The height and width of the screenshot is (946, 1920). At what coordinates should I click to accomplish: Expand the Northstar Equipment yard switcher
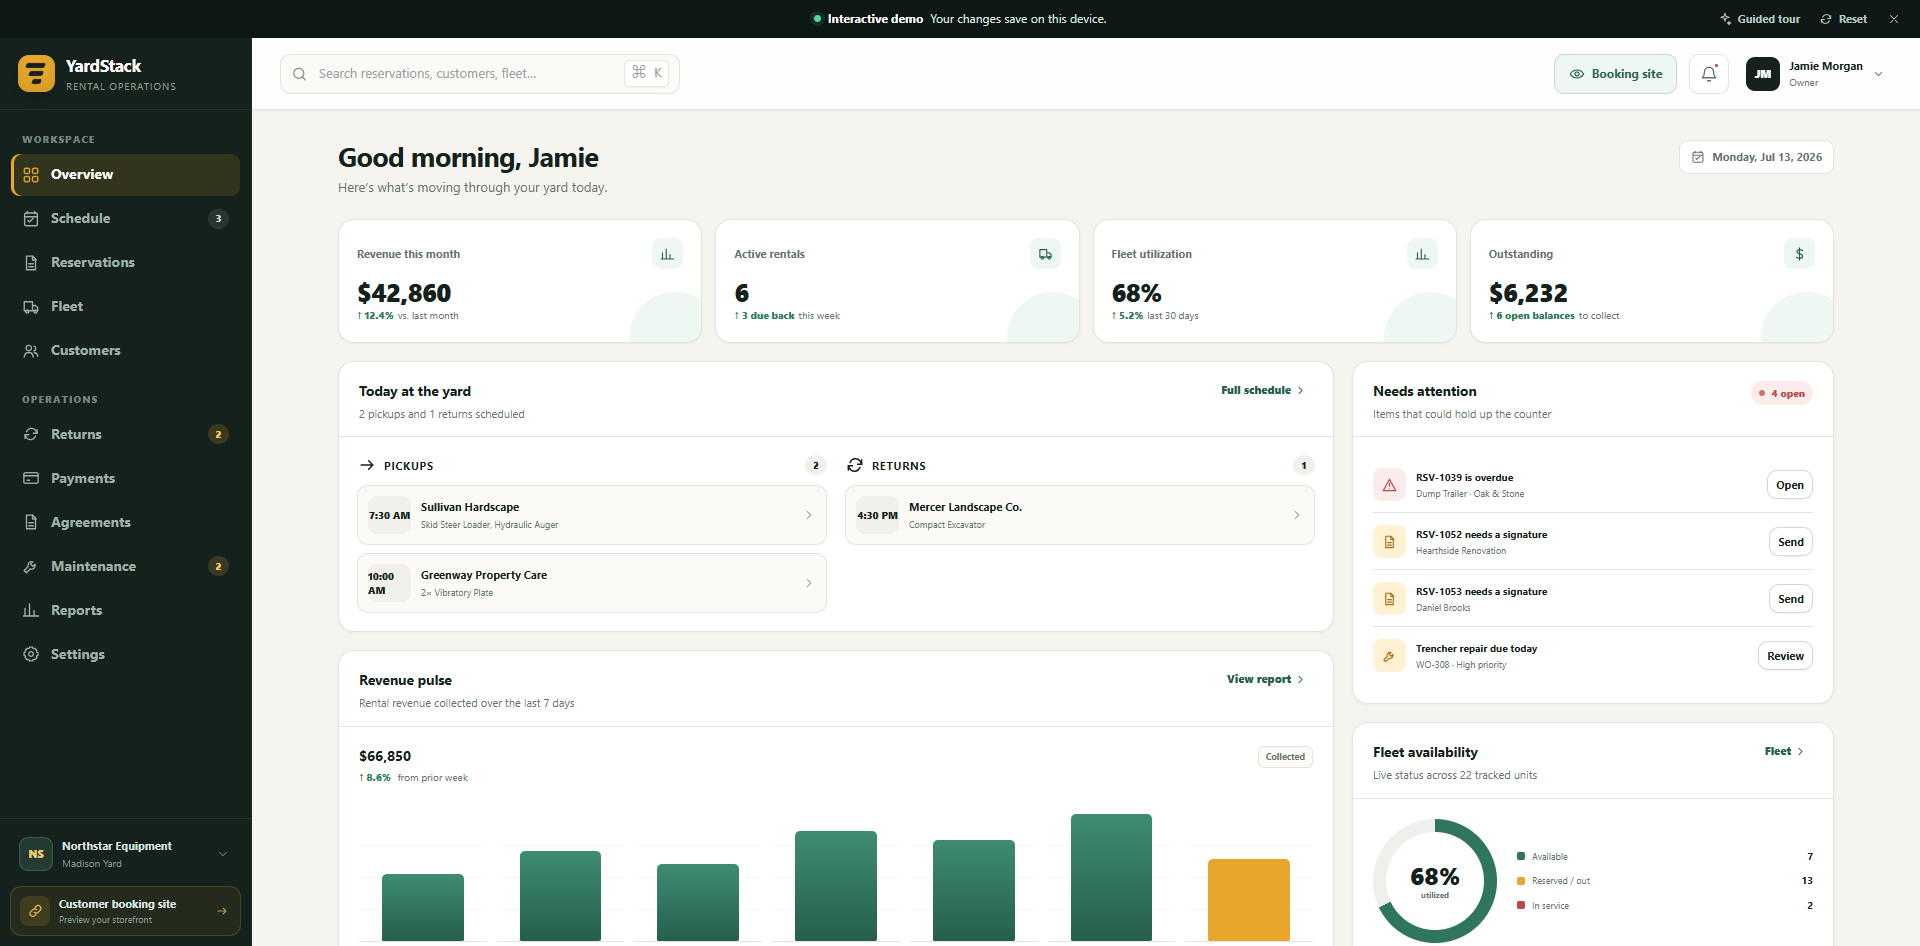pyautogui.click(x=126, y=854)
